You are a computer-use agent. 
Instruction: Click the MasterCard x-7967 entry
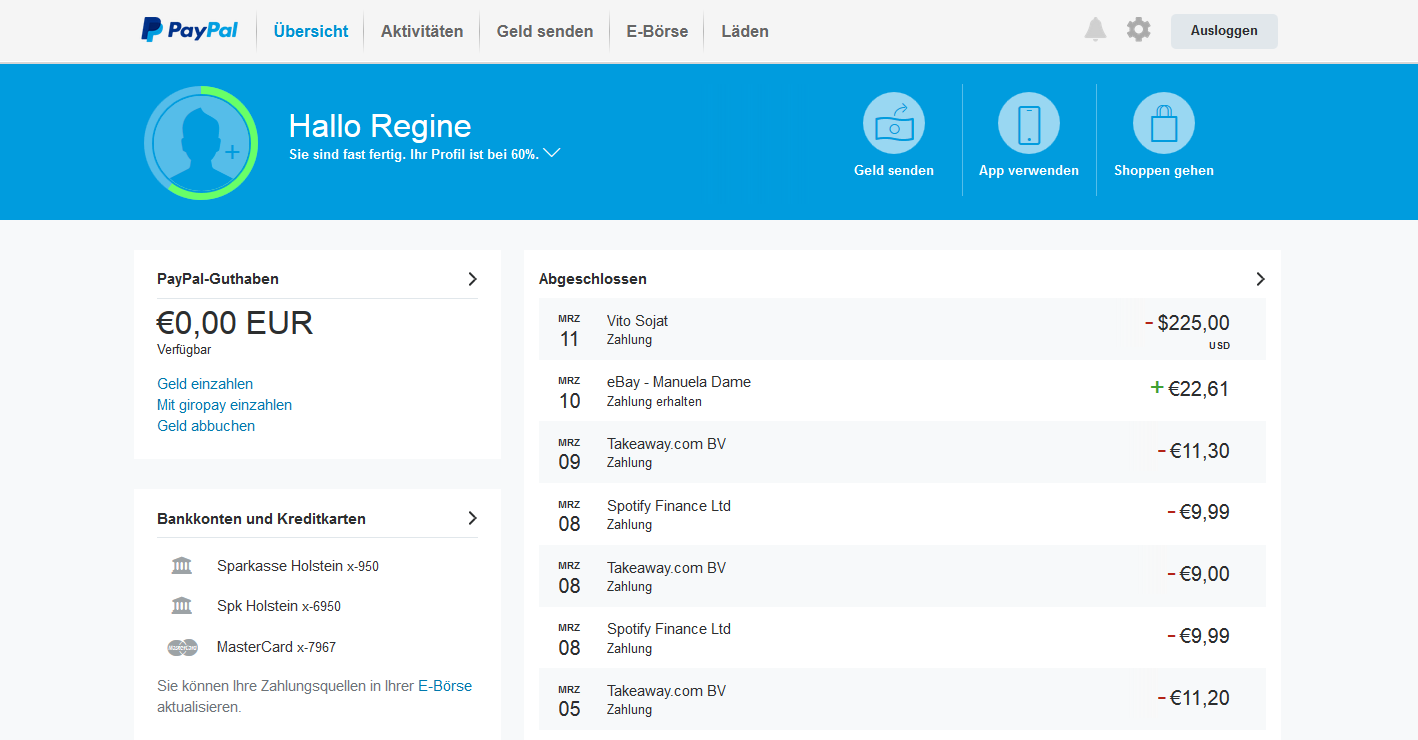click(x=276, y=647)
